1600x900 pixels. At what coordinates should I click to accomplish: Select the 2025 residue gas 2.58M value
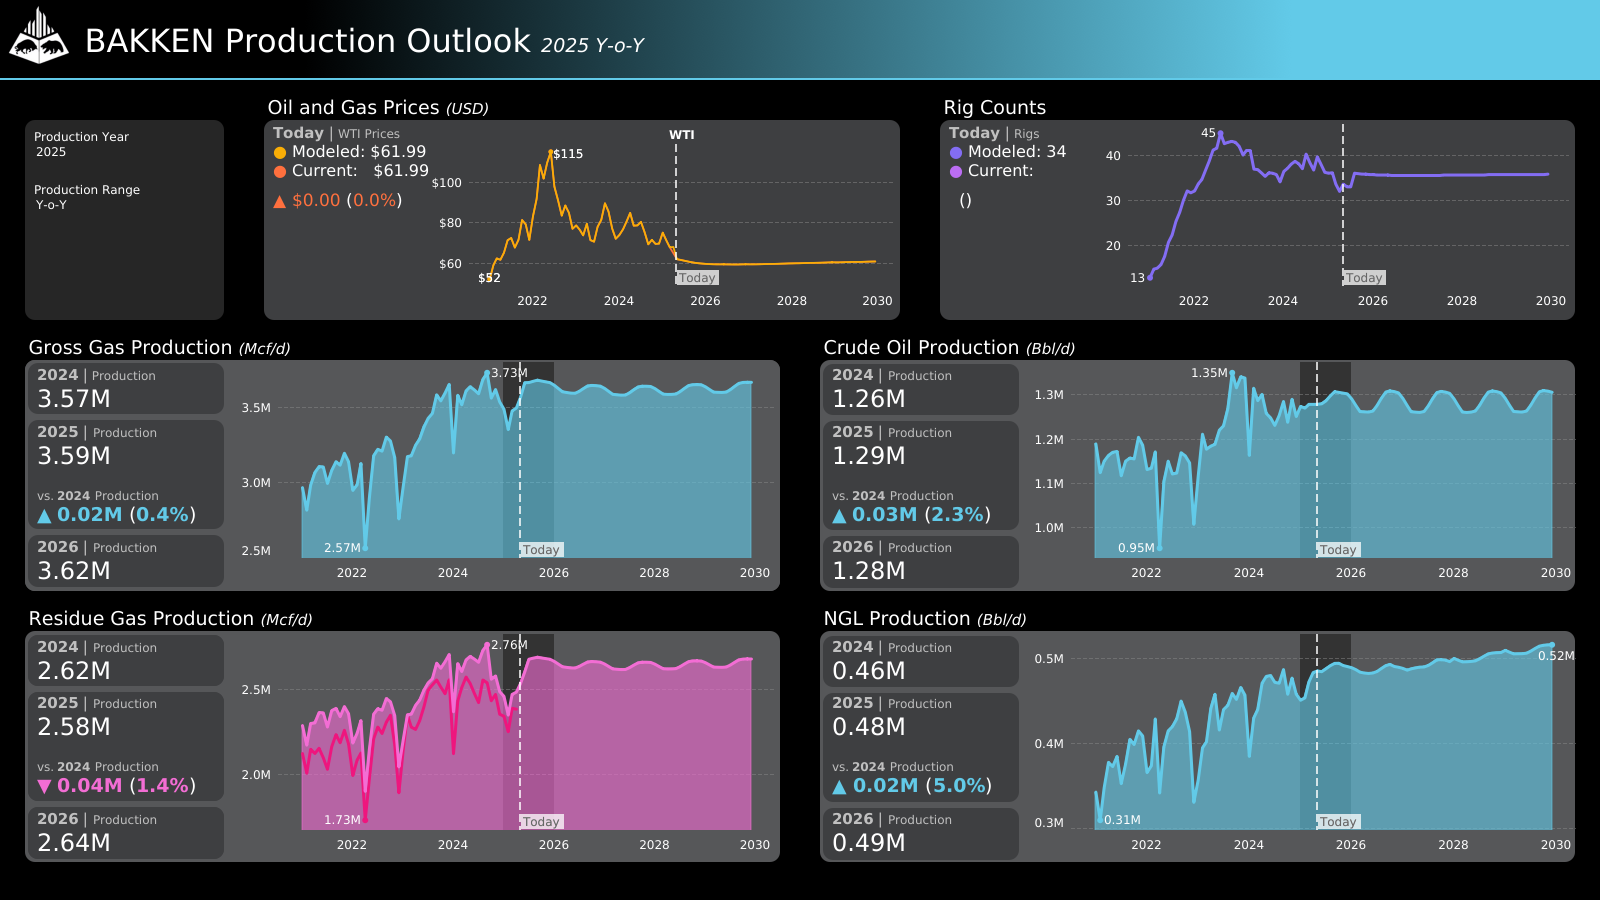click(74, 727)
